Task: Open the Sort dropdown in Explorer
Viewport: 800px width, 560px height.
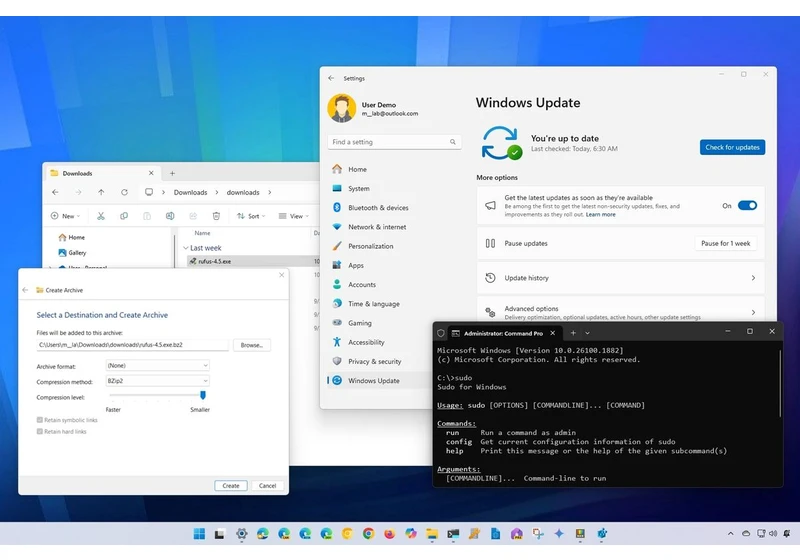Action: click(251, 216)
